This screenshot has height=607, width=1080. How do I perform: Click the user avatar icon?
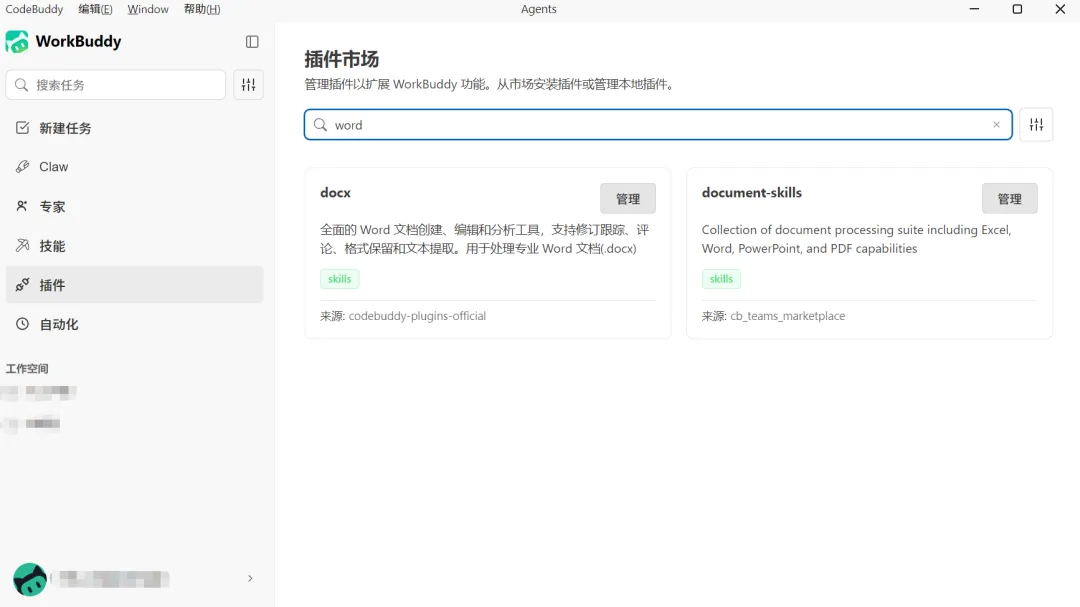tap(30, 579)
